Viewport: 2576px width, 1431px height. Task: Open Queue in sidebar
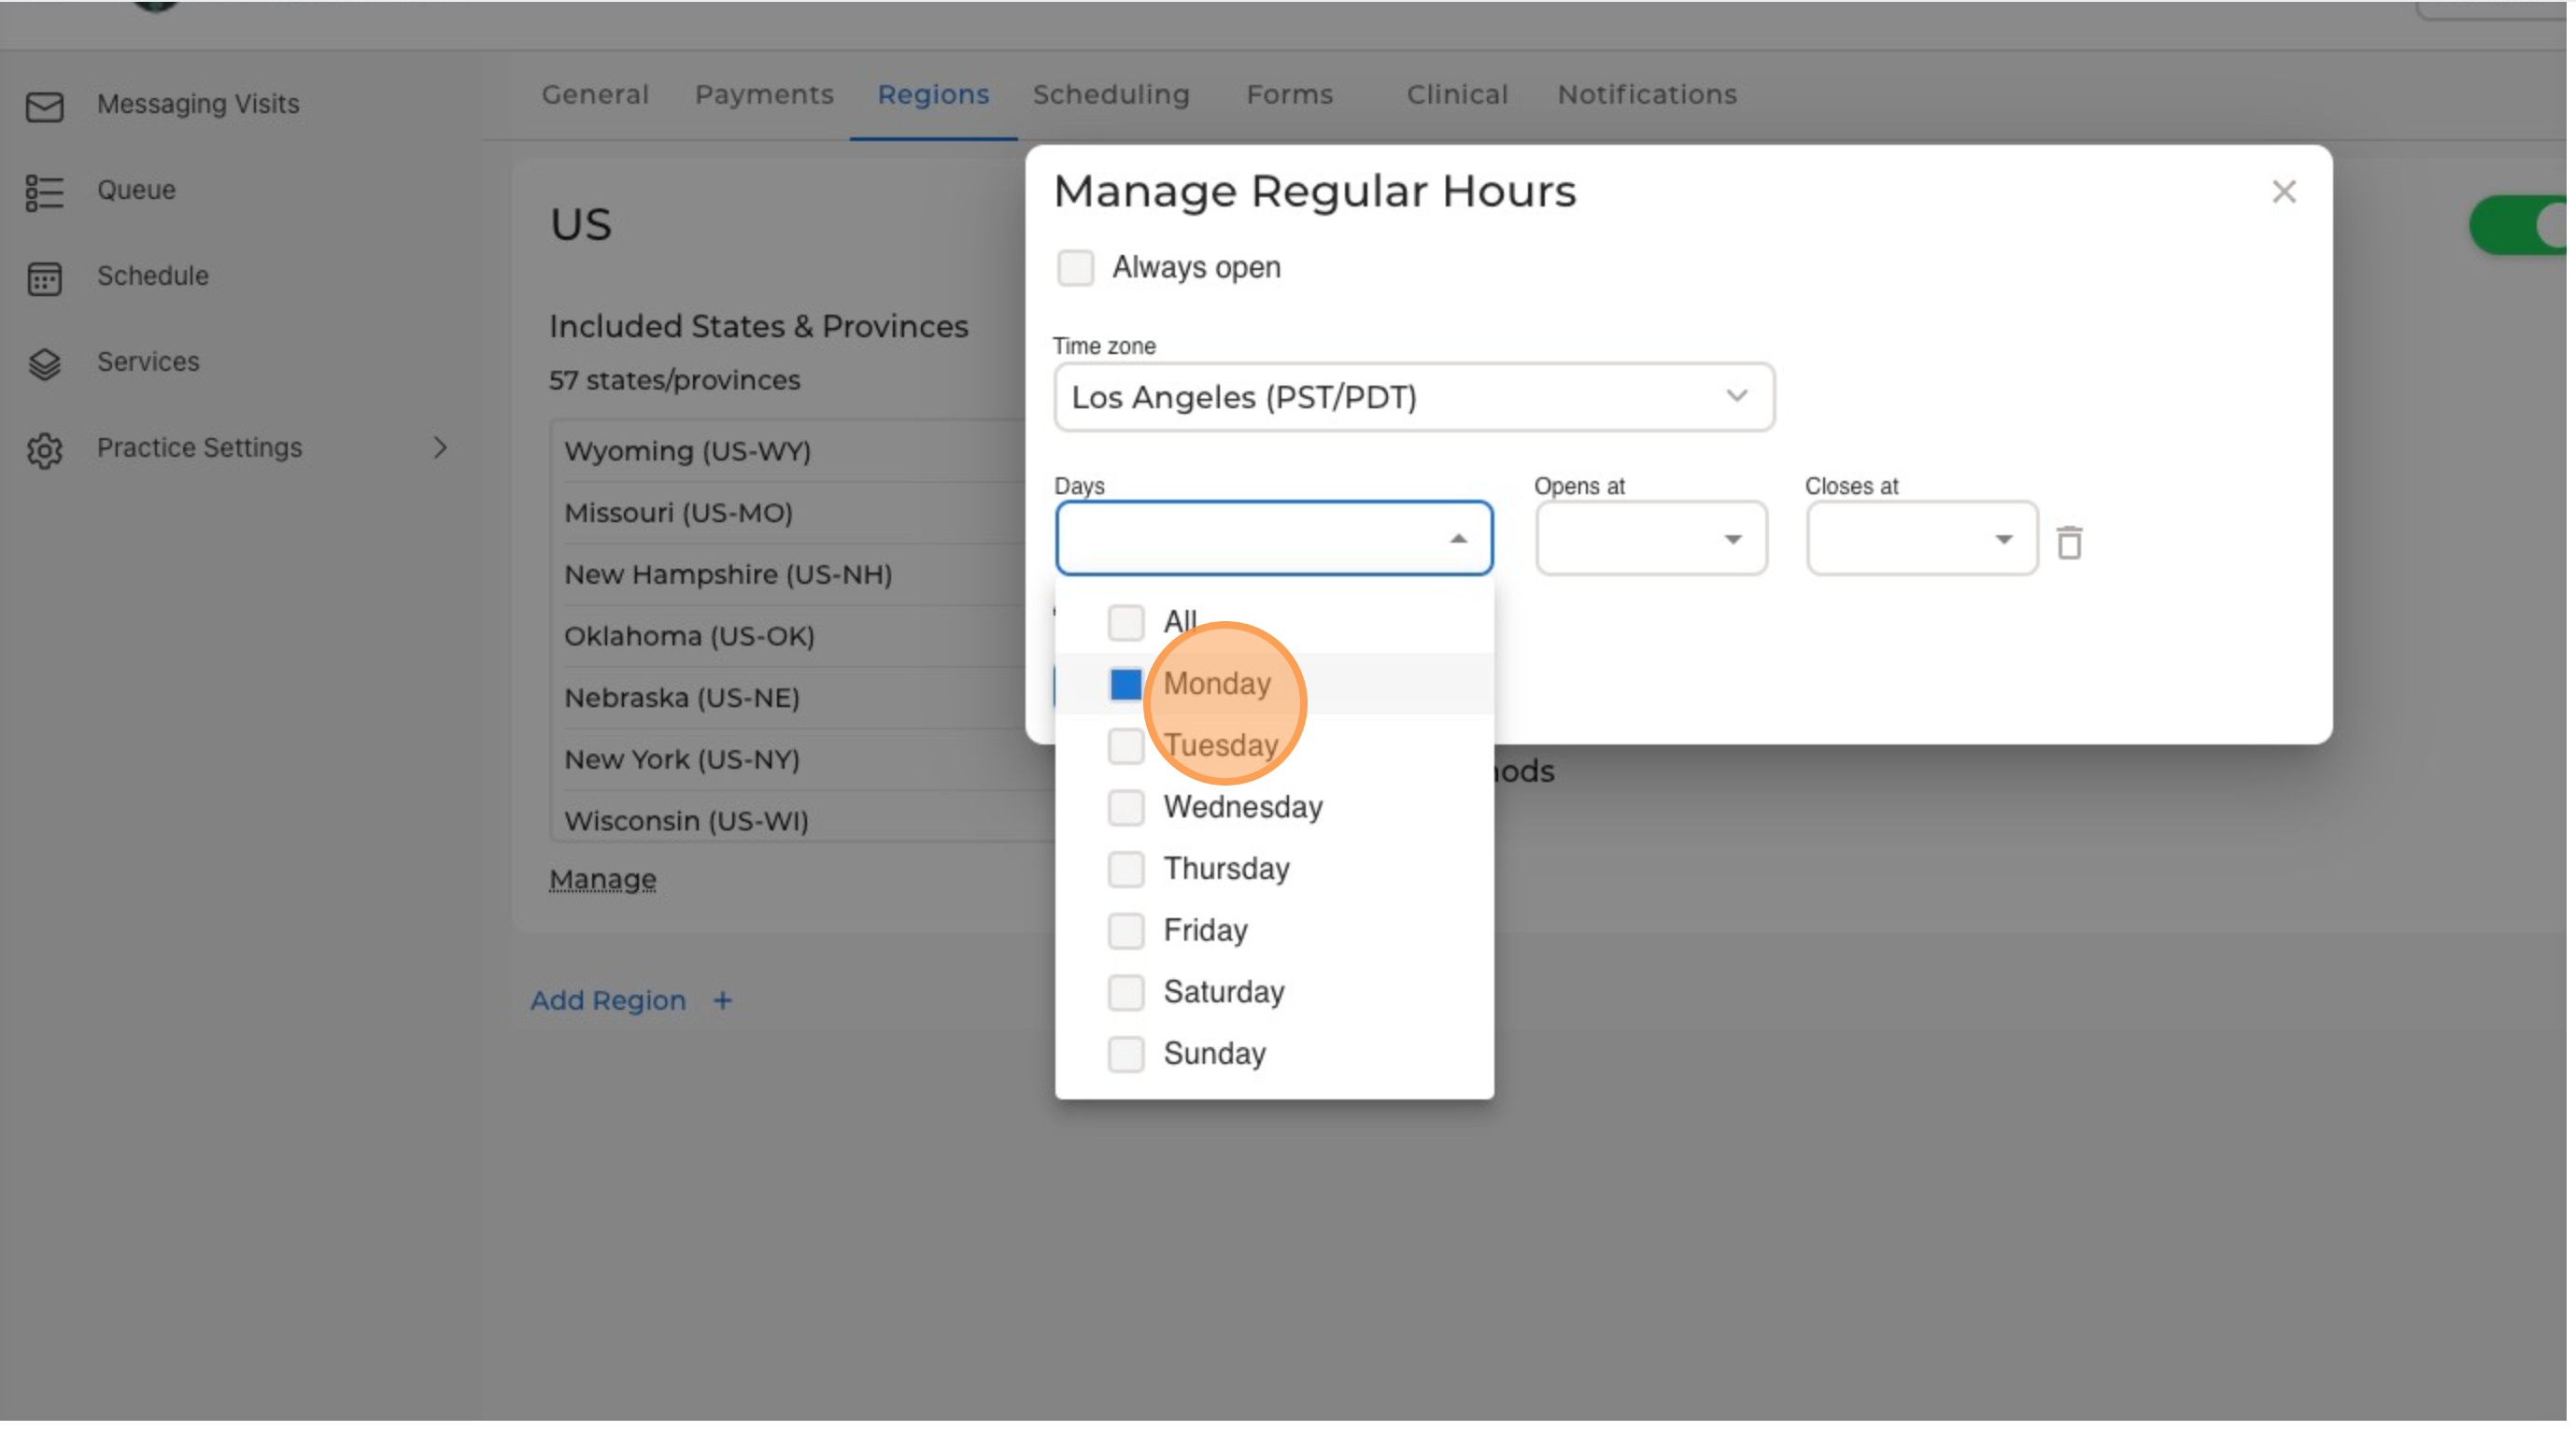click(136, 190)
